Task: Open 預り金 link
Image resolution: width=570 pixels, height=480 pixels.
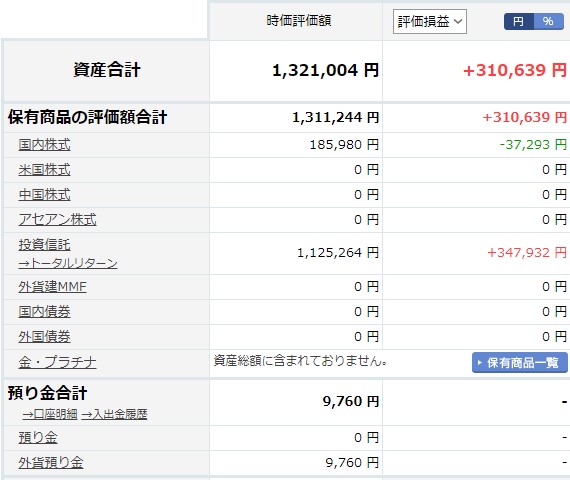Action: click(38, 437)
